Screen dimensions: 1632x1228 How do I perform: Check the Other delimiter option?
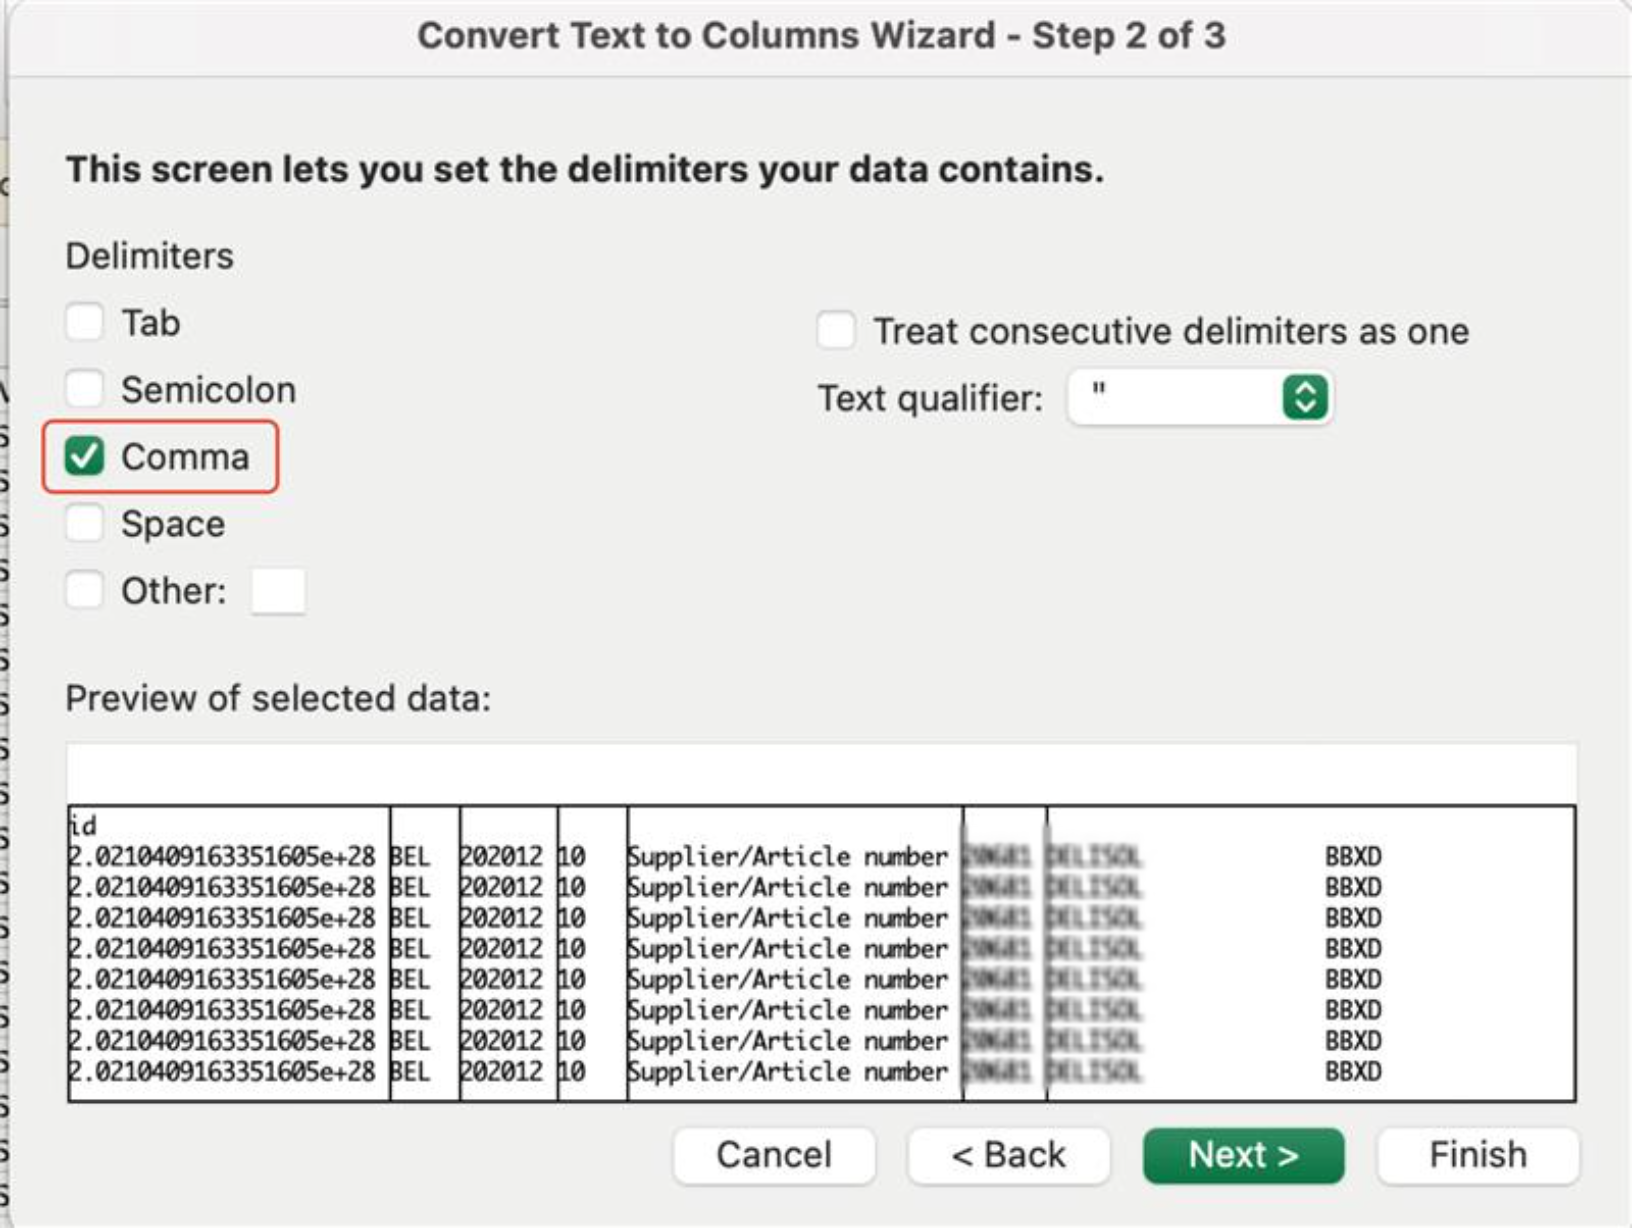tap(86, 590)
